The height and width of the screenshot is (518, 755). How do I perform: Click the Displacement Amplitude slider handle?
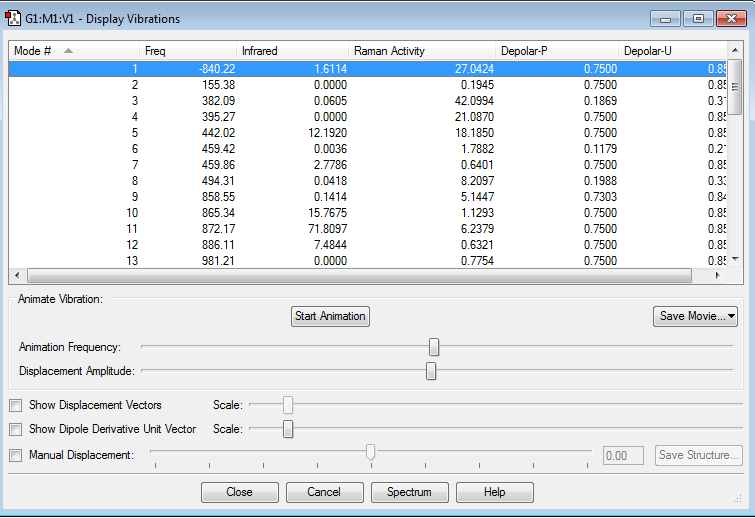coord(431,371)
